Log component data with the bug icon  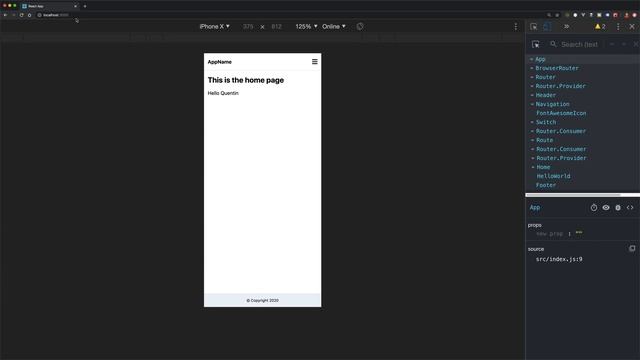coord(618,208)
